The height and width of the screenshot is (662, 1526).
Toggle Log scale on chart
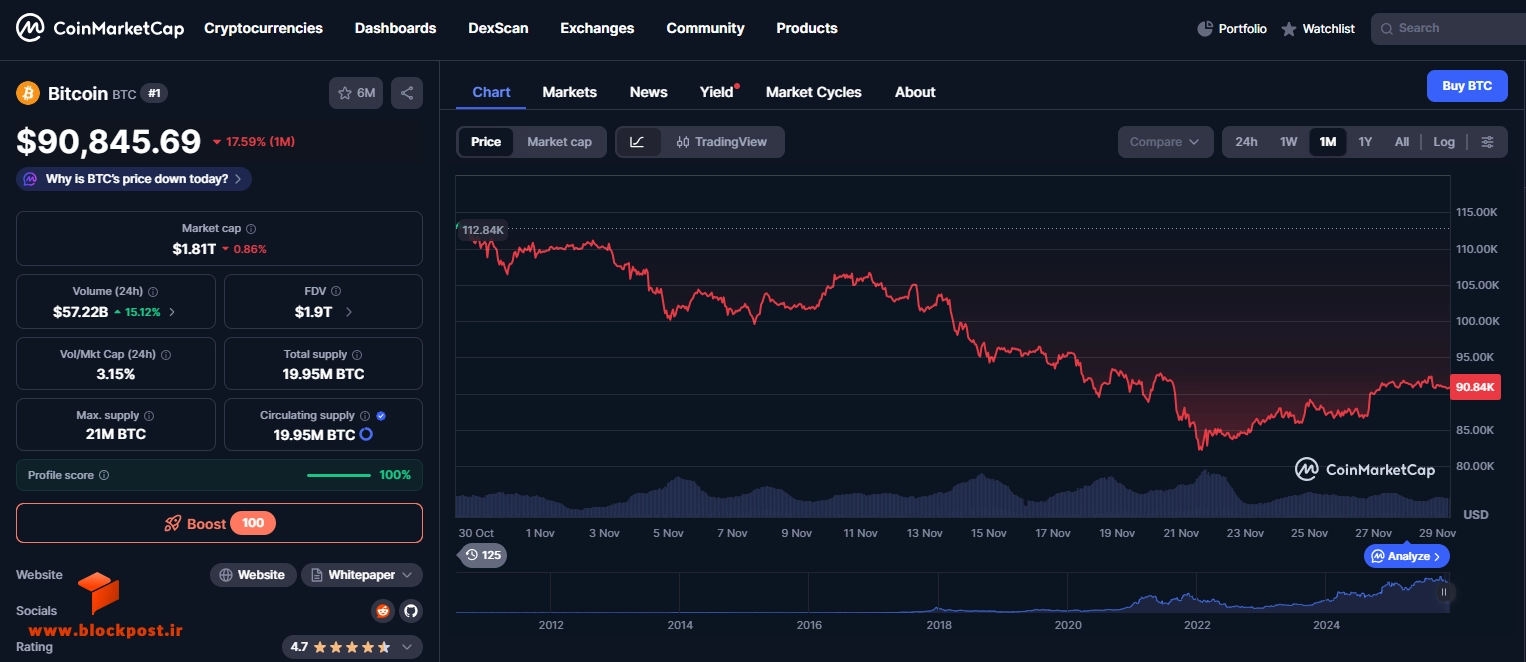tap(1444, 142)
